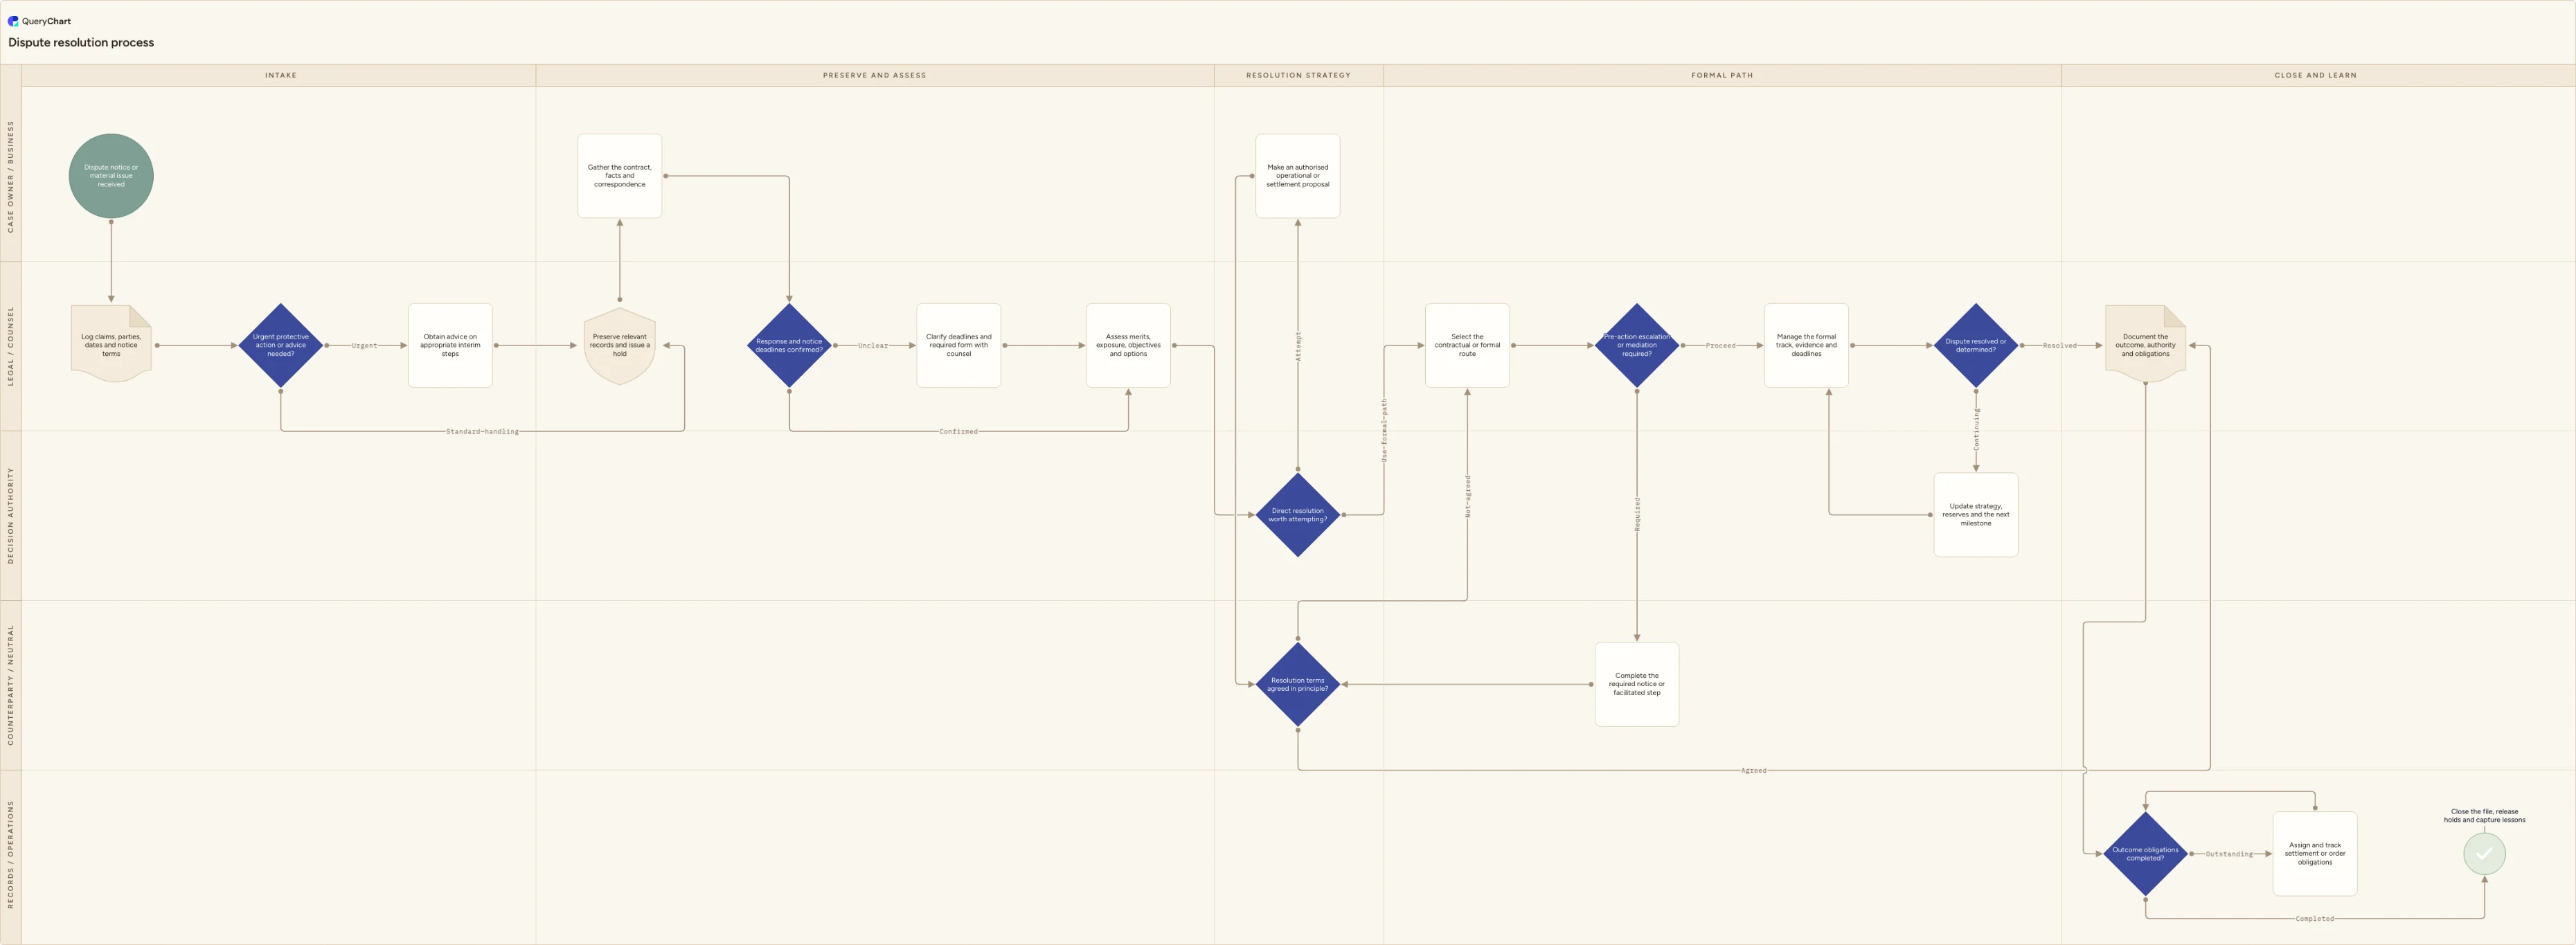The width and height of the screenshot is (2576, 945).
Task: Click the 'Make an authorised operational or settlement proposal' box
Action: [1298, 176]
